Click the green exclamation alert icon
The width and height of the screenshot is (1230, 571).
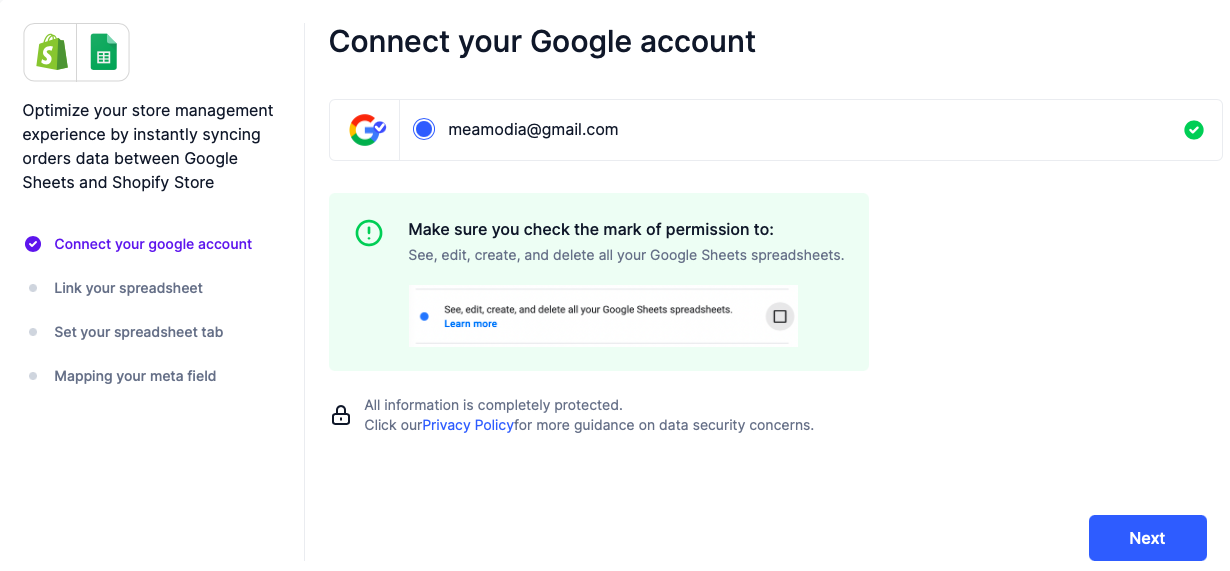(x=369, y=233)
